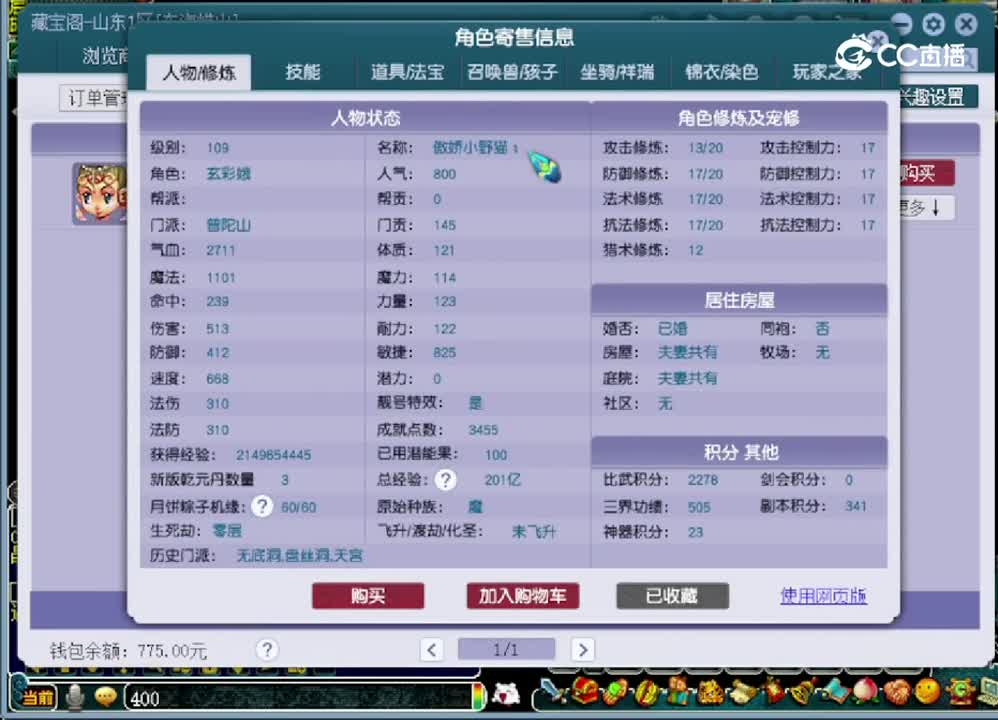Select the 技能 tab

(303, 72)
